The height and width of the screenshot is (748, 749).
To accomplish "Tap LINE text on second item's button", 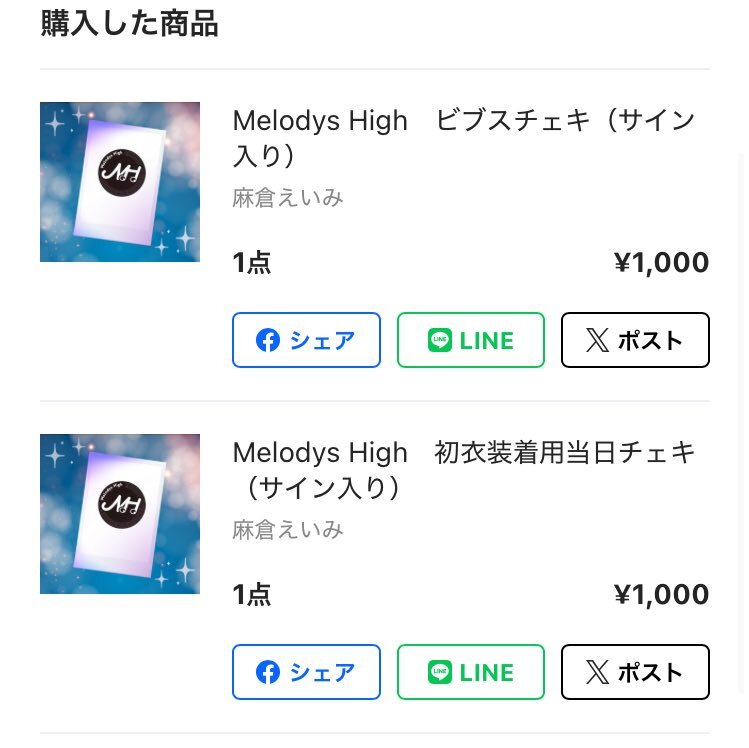I will pos(486,673).
